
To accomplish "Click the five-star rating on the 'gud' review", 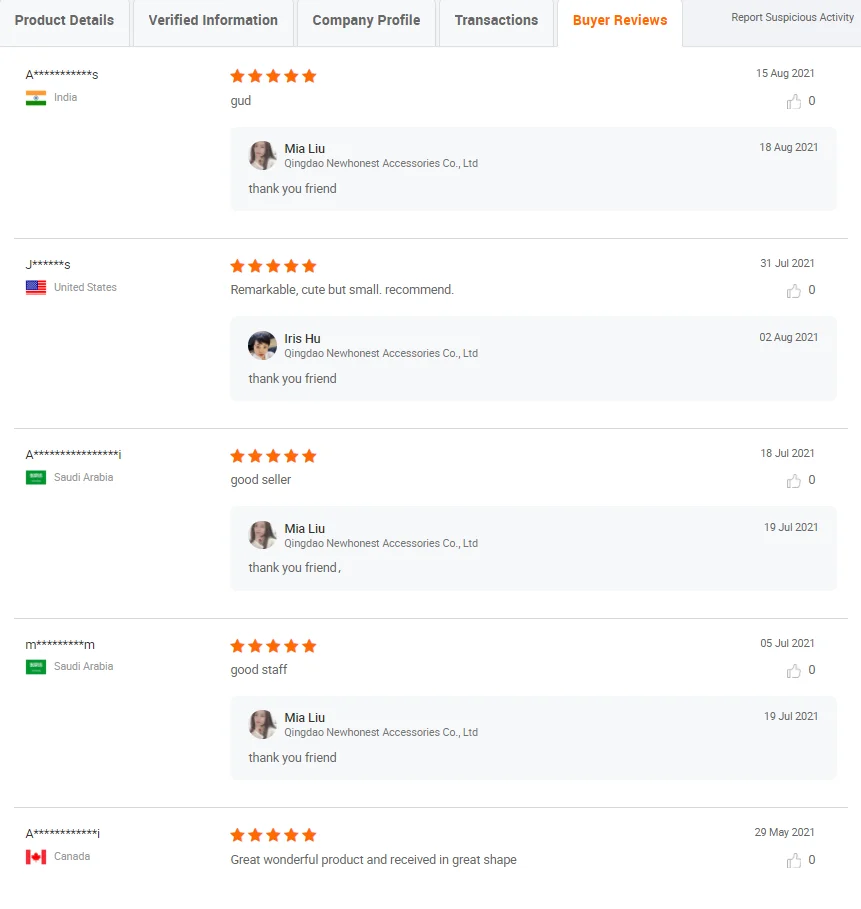I will click(273, 76).
